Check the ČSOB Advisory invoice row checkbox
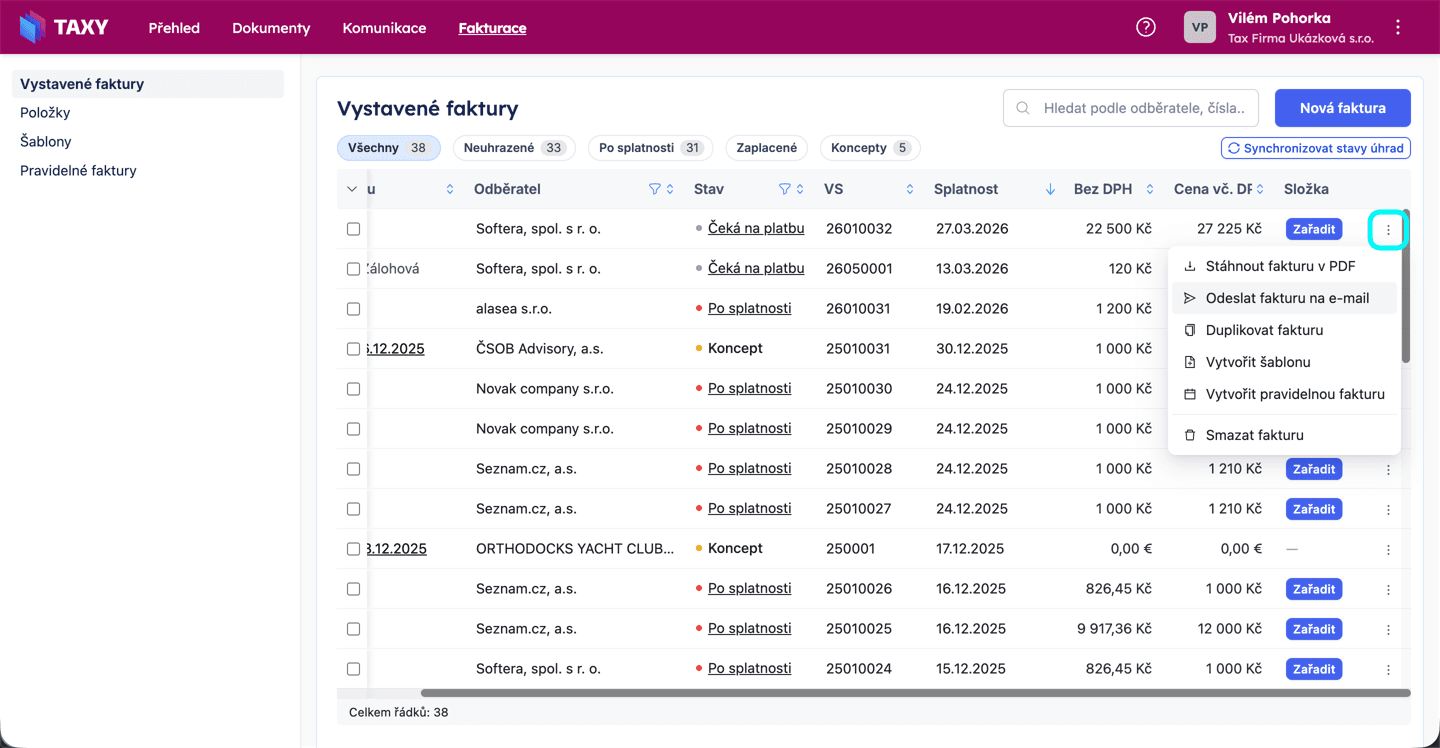Viewport: 1440px width, 748px height. [353, 349]
